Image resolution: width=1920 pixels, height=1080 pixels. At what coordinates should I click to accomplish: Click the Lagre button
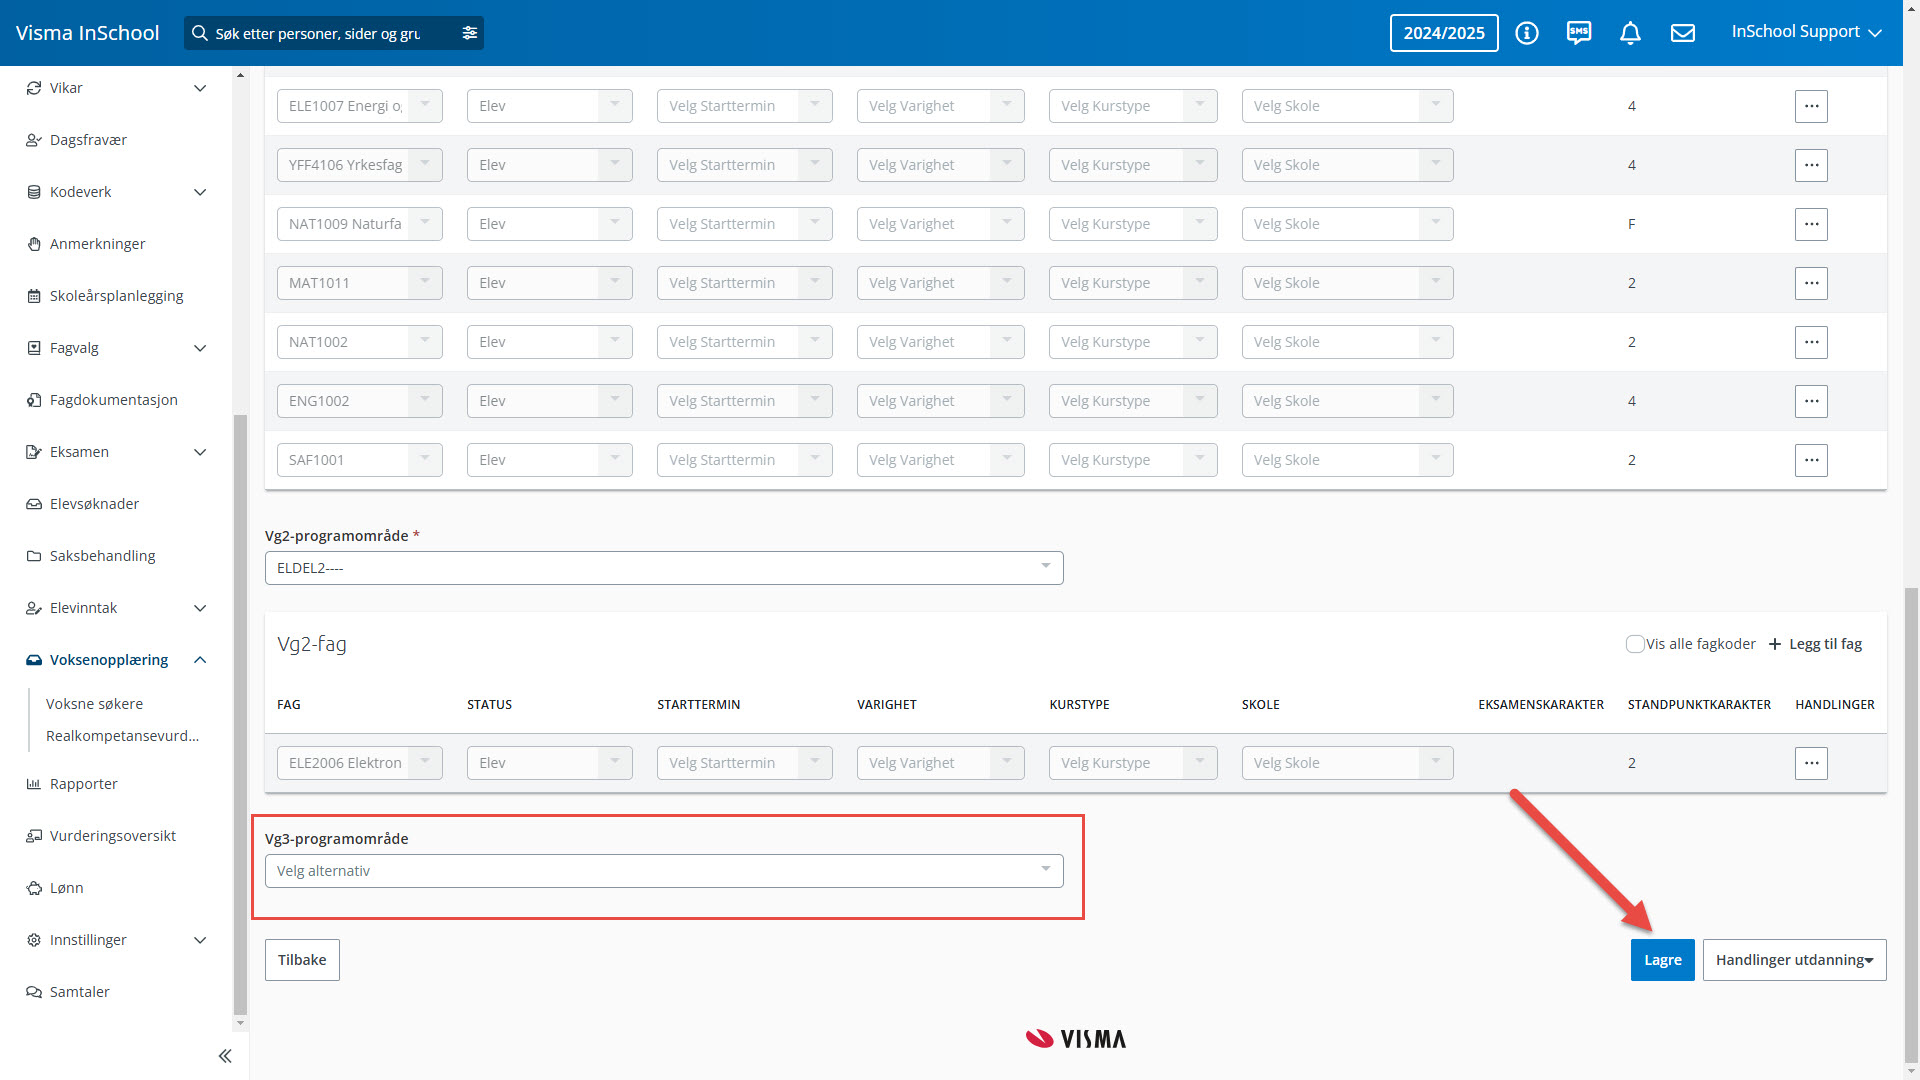click(1662, 960)
